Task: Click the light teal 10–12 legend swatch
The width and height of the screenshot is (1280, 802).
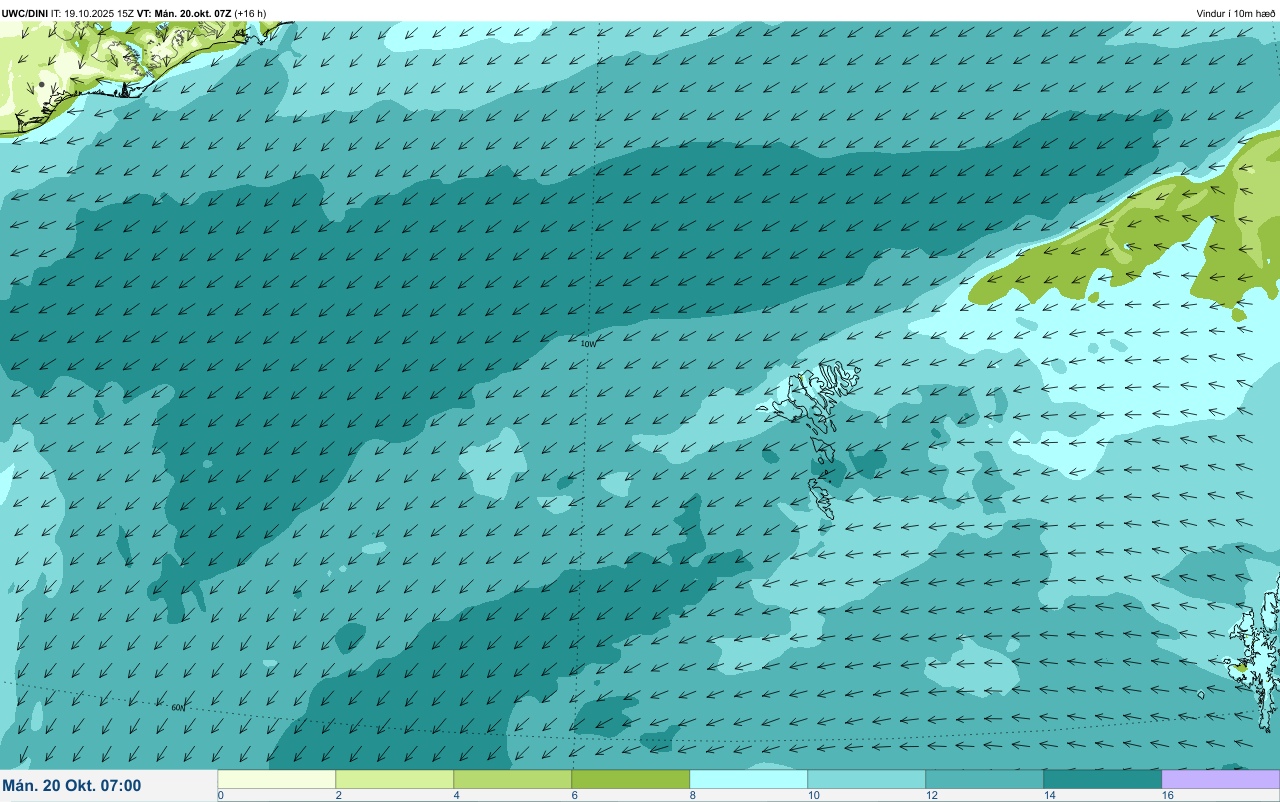Action: click(867, 779)
